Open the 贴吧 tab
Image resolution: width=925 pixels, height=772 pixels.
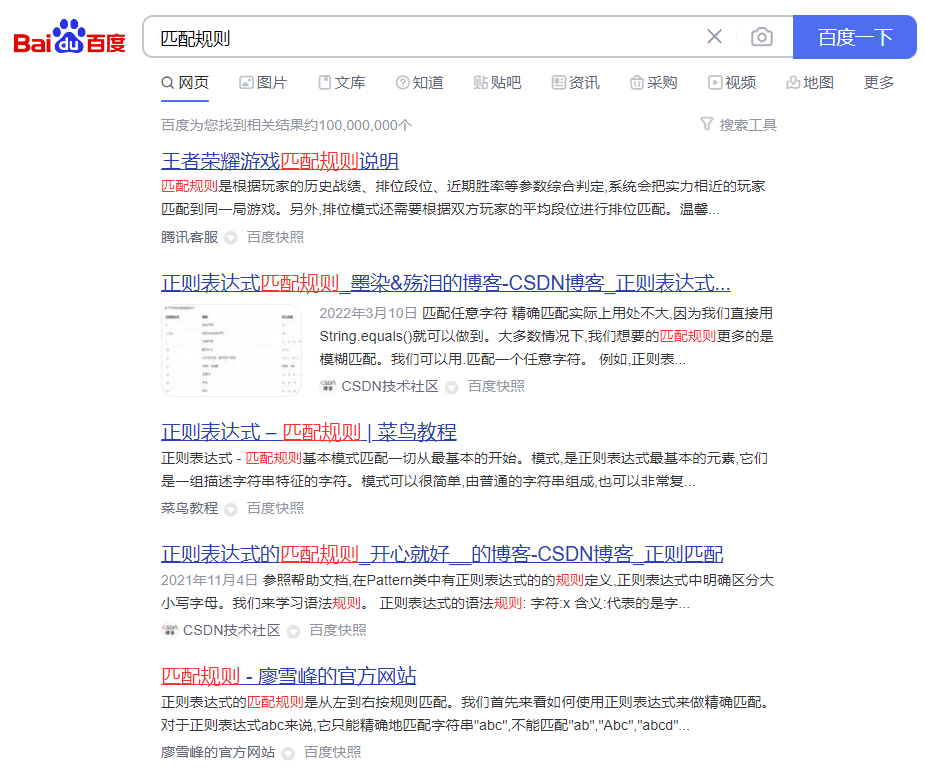(x=497, y=83)
